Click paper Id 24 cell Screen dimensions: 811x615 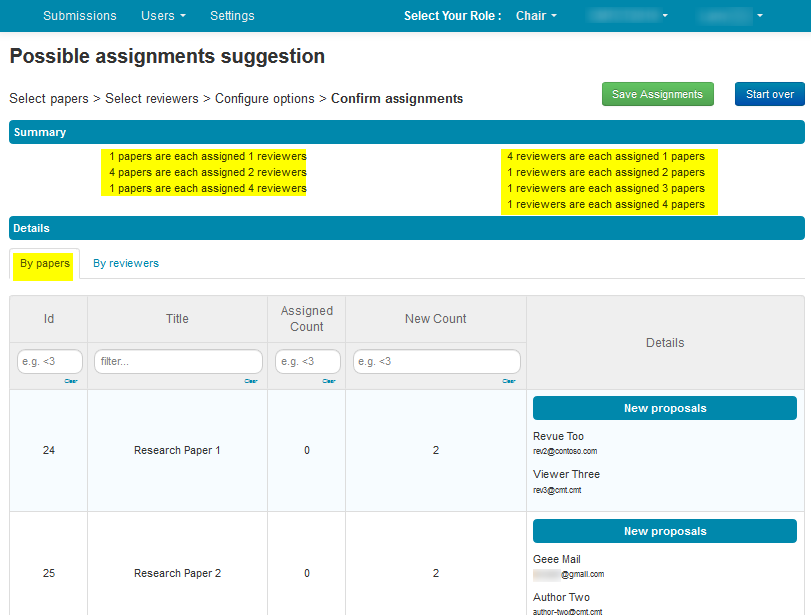click(49, 451)
